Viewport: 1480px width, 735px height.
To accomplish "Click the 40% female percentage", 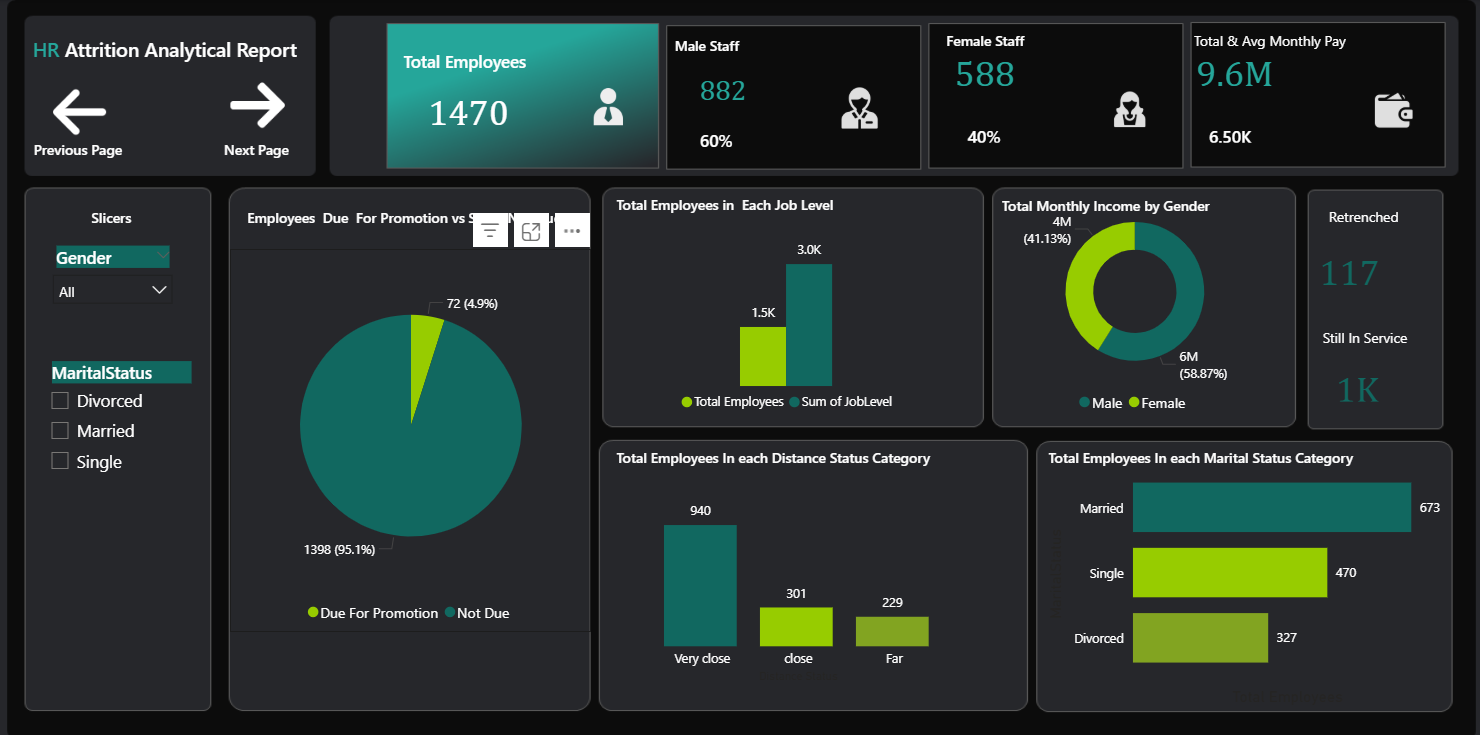I will tap(984, 137).
